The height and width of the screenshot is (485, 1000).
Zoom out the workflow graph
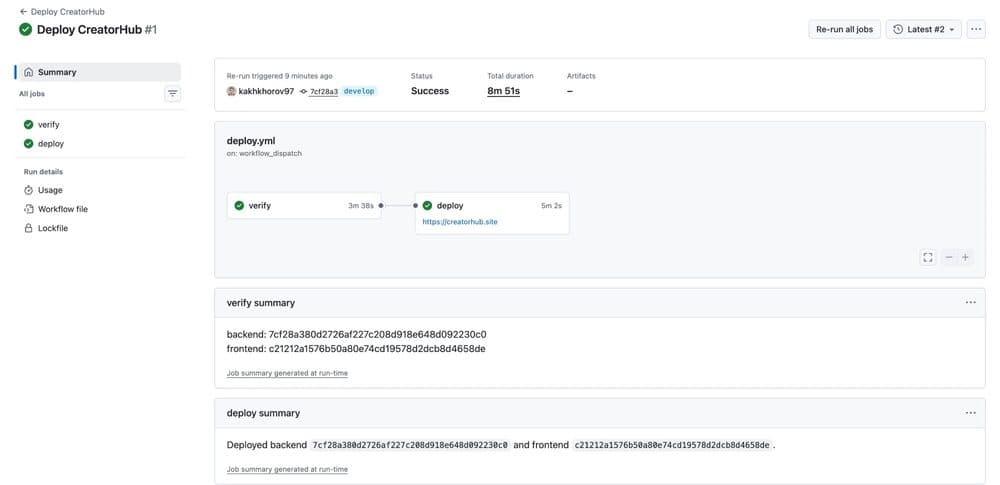click(x=949, y=257)
